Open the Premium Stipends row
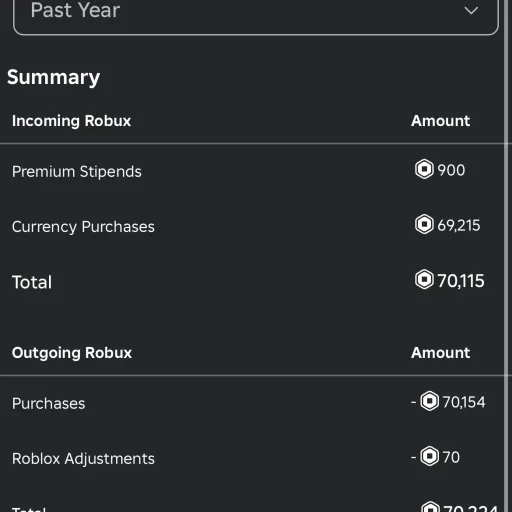The image size is (512, 512). click(252, 171)
